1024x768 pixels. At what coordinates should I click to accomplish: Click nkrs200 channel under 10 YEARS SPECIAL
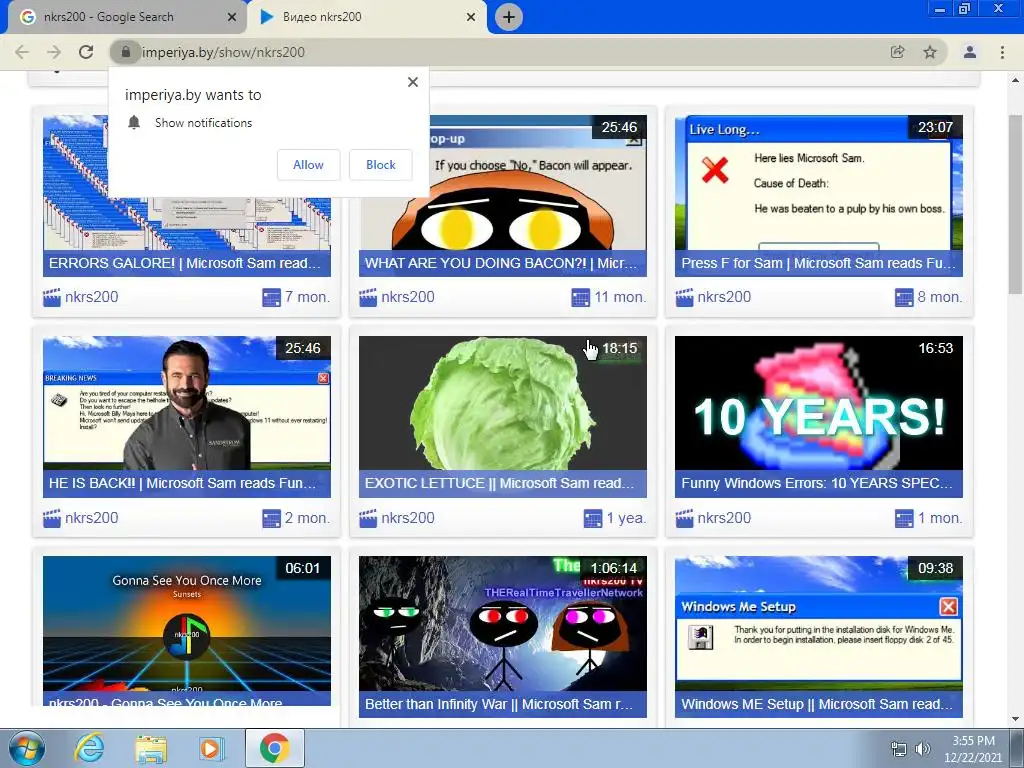pos(724,518)
